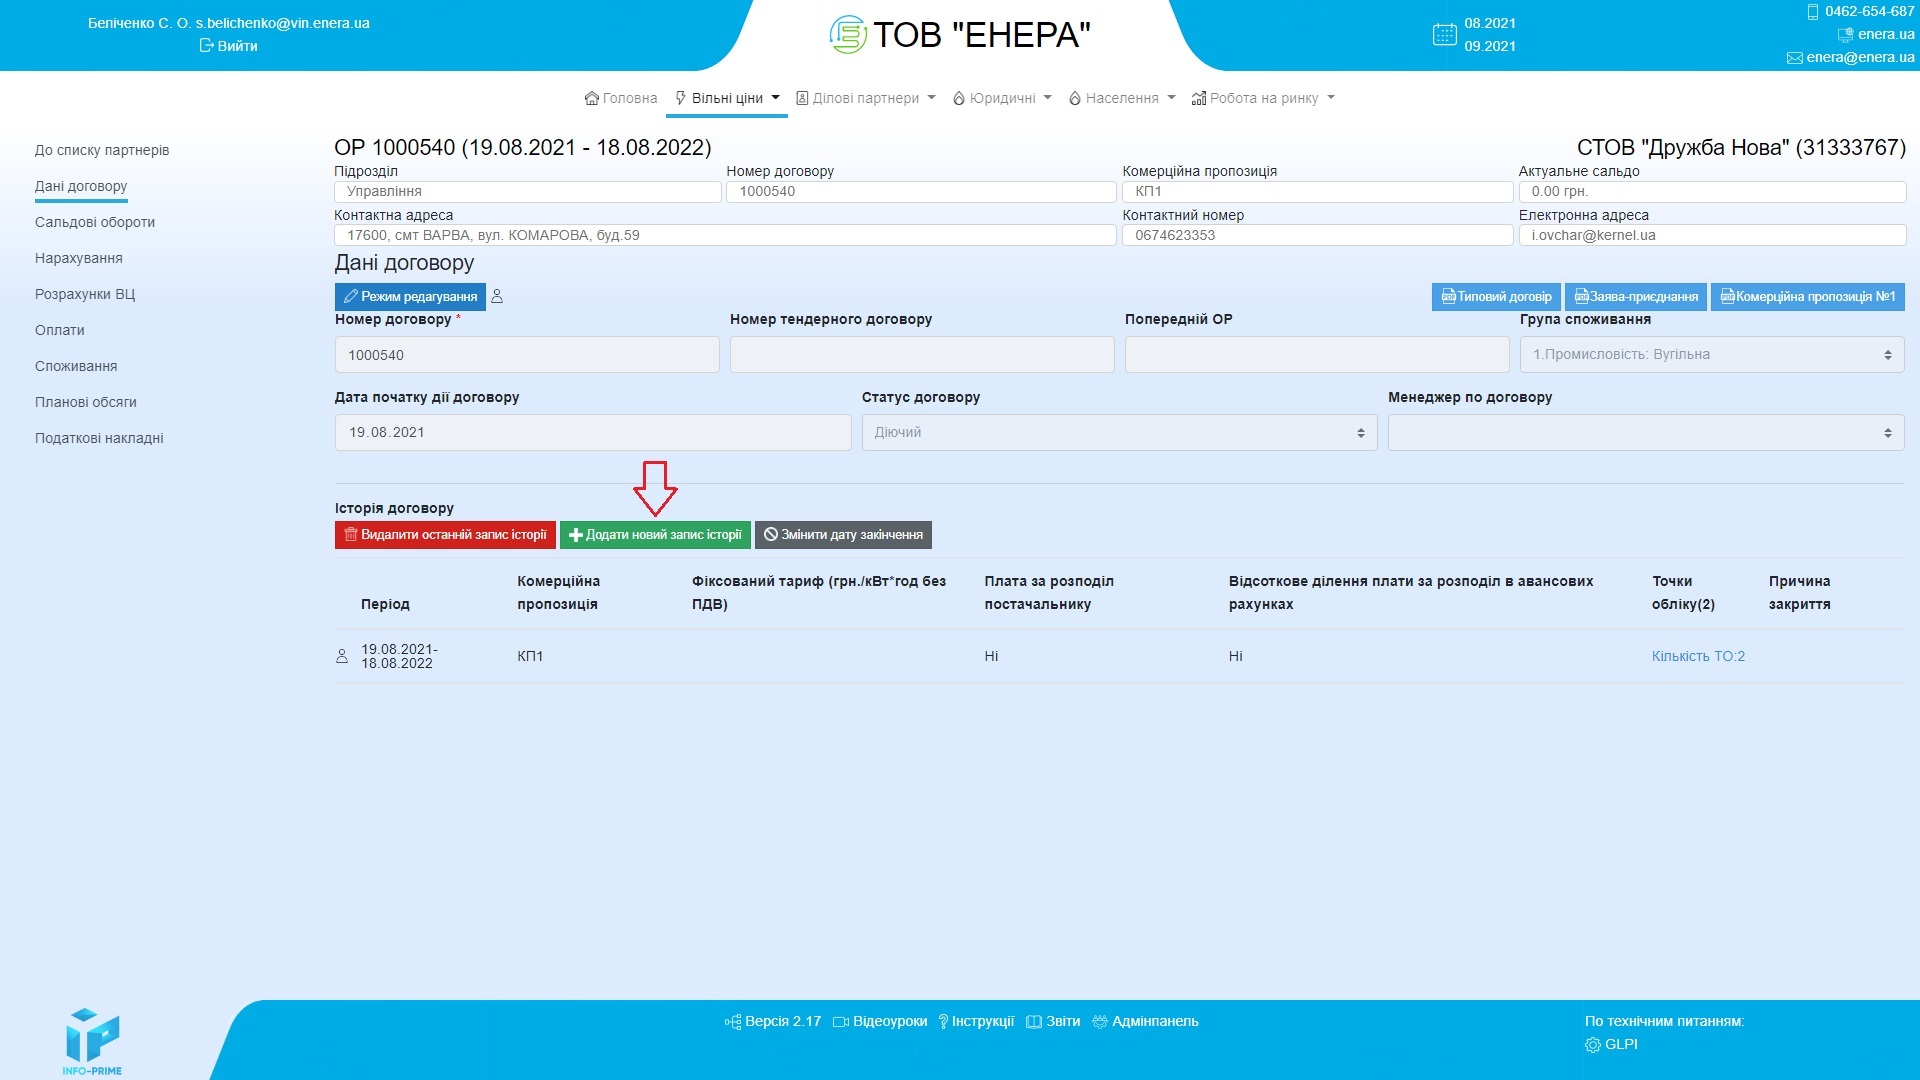Viewport: 1920px width, 1080px height.
Task: Click the user icon beside Режим редагування
Action: click(497, 296)
